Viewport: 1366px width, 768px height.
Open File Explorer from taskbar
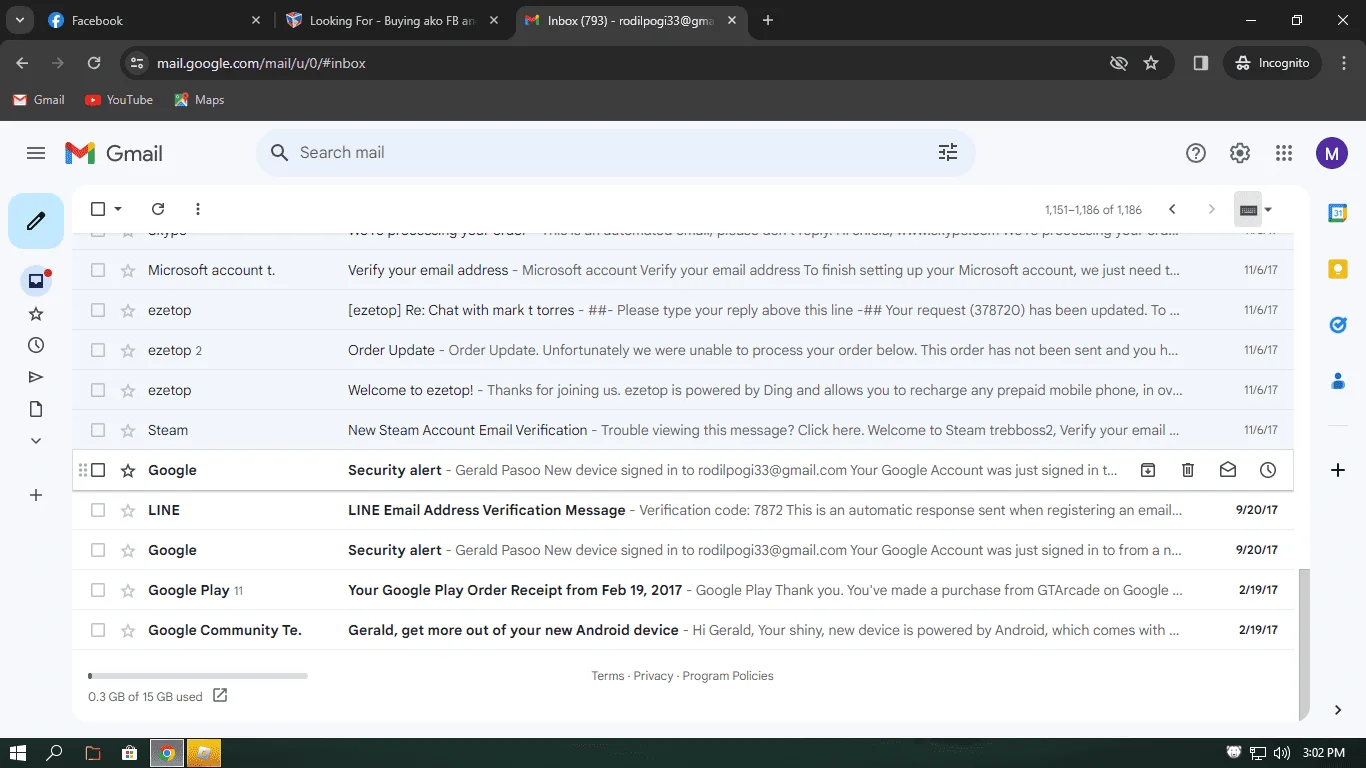pyautogui.click(x=92, y=753)
